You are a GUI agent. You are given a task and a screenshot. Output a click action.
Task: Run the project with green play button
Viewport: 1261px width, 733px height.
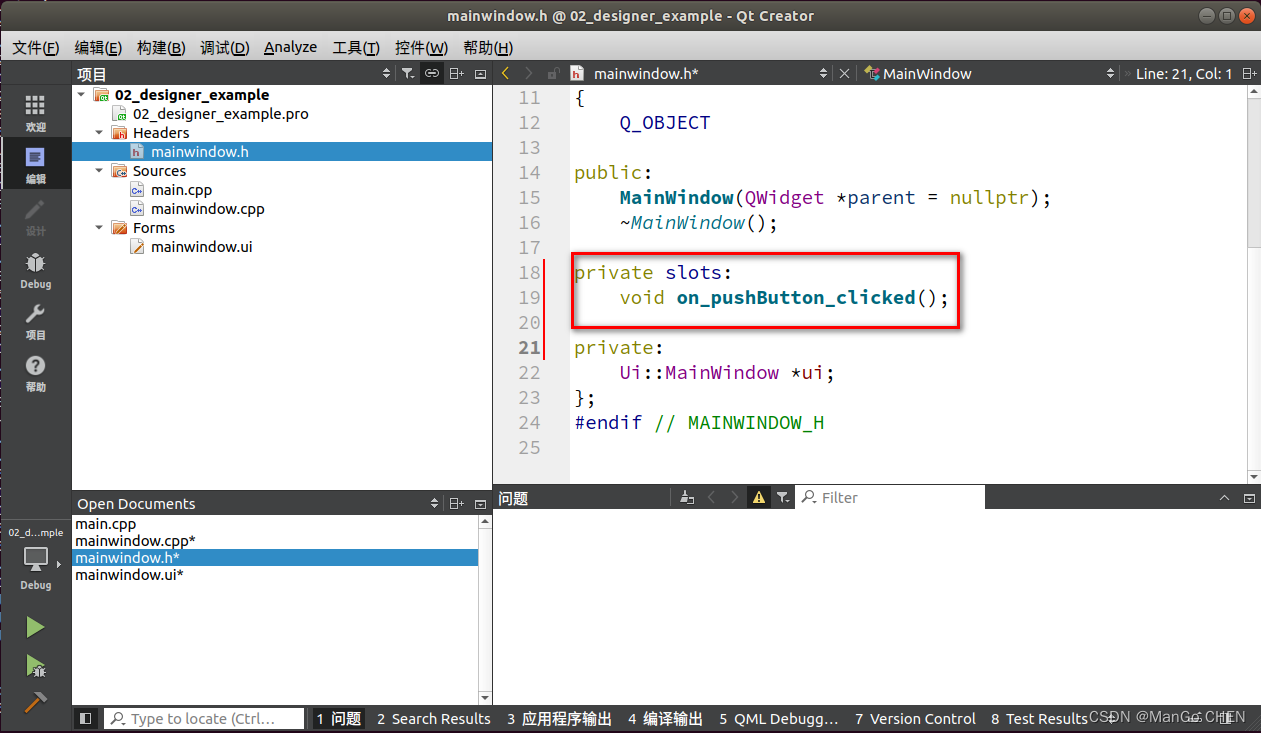(x=35, y=627)
